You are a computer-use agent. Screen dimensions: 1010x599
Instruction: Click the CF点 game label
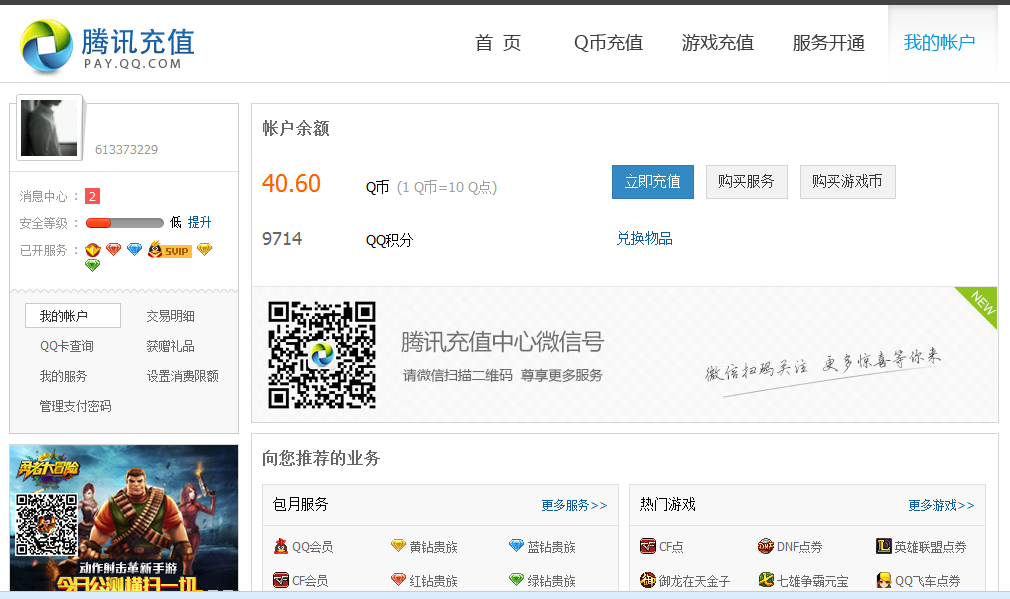pos(671,547)
